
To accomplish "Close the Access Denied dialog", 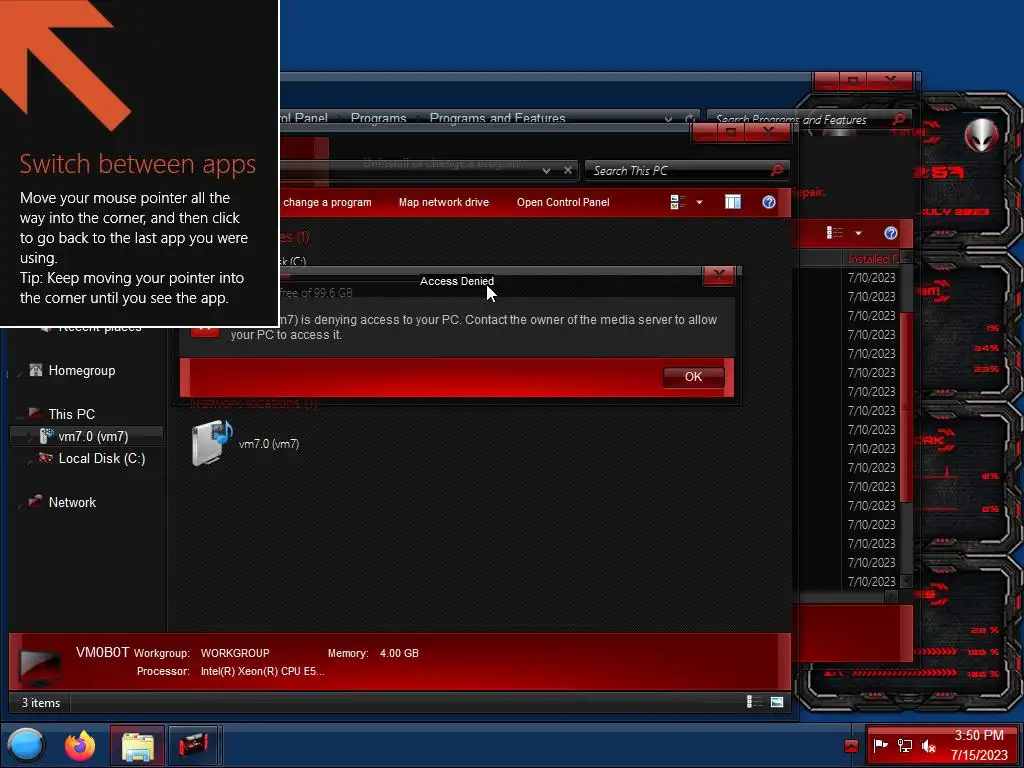I will click(719, 276).
